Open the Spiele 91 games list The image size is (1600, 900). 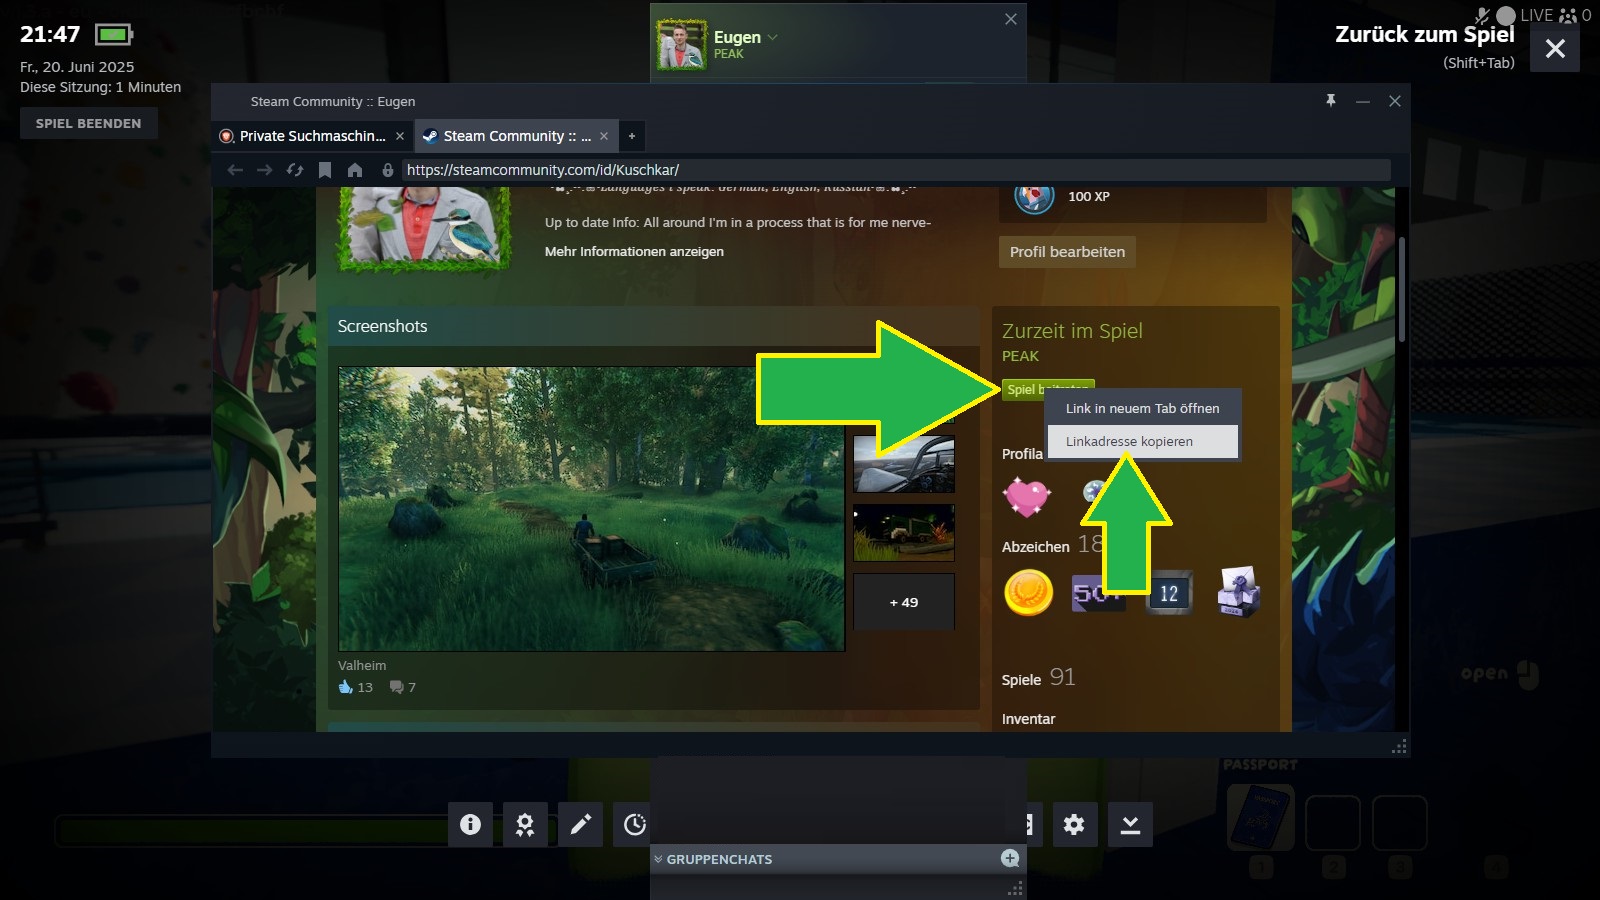pyautogui.click(x=1038, y=678)
